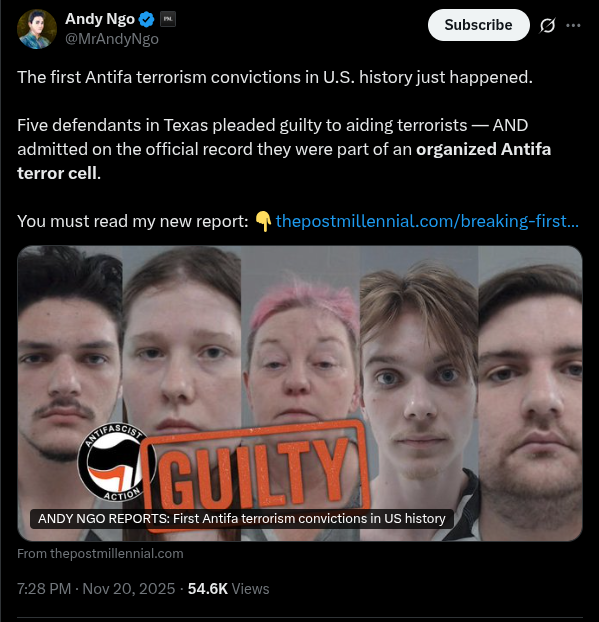The height and width of the screenshot is (622, 599).
Task: Open the Grok explain-post icon
Action: [x=547, y=26]
